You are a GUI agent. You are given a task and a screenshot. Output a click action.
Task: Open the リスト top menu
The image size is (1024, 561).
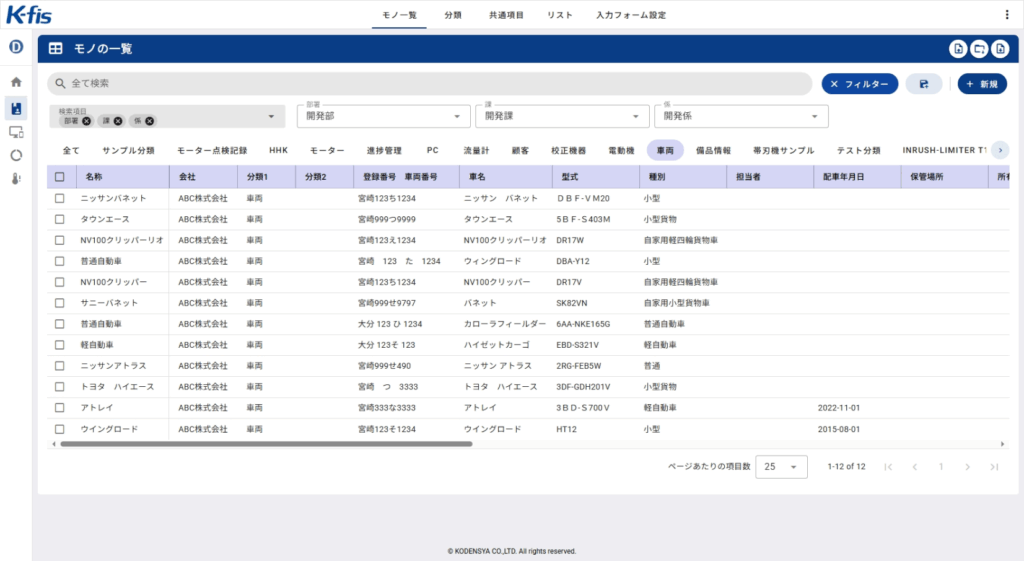pos(560,15)
